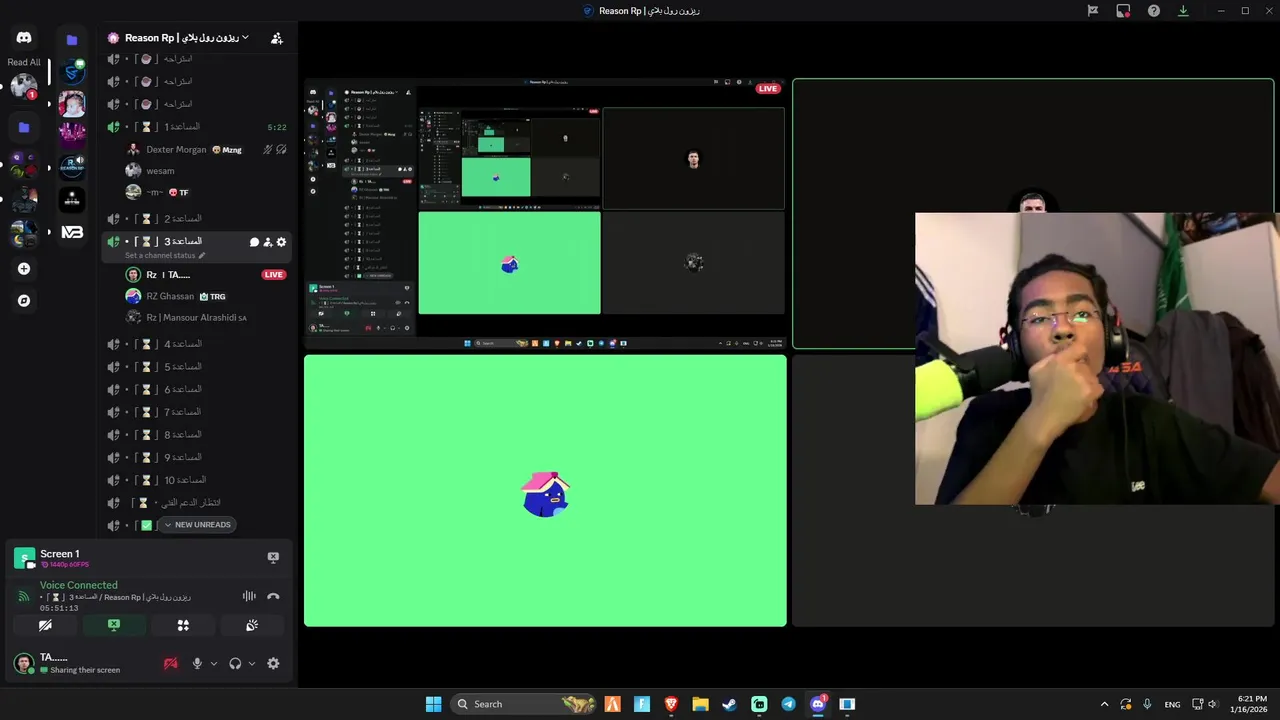
Task: Open headphone output options chevron
Action: coord(251,663)
